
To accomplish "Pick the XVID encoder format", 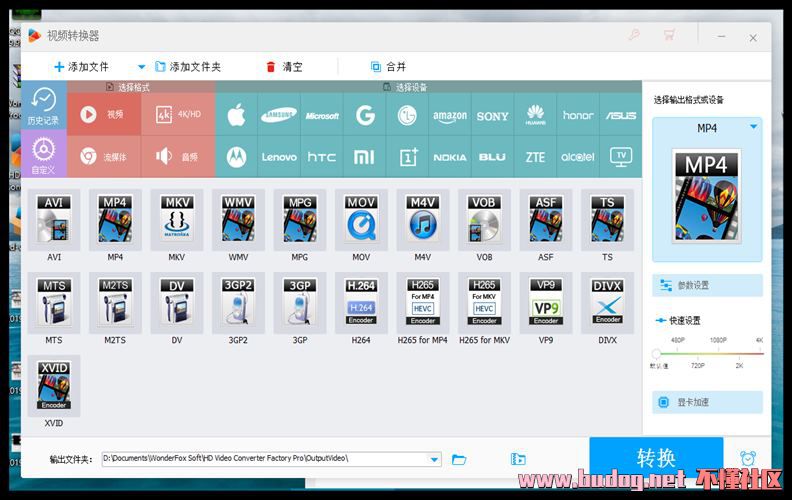I will click(54, 386).
